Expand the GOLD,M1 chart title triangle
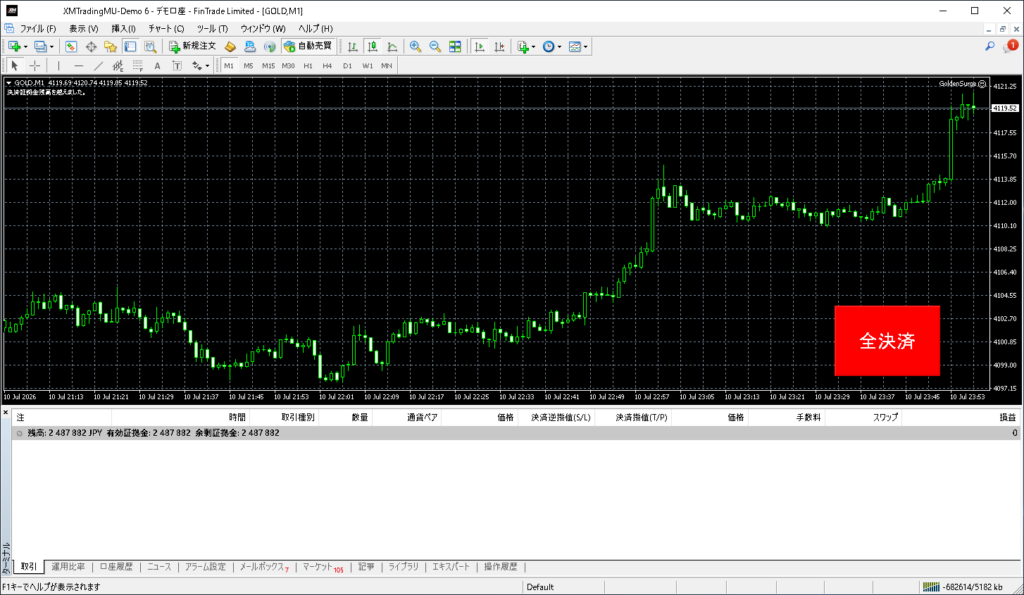 point(8,83)
